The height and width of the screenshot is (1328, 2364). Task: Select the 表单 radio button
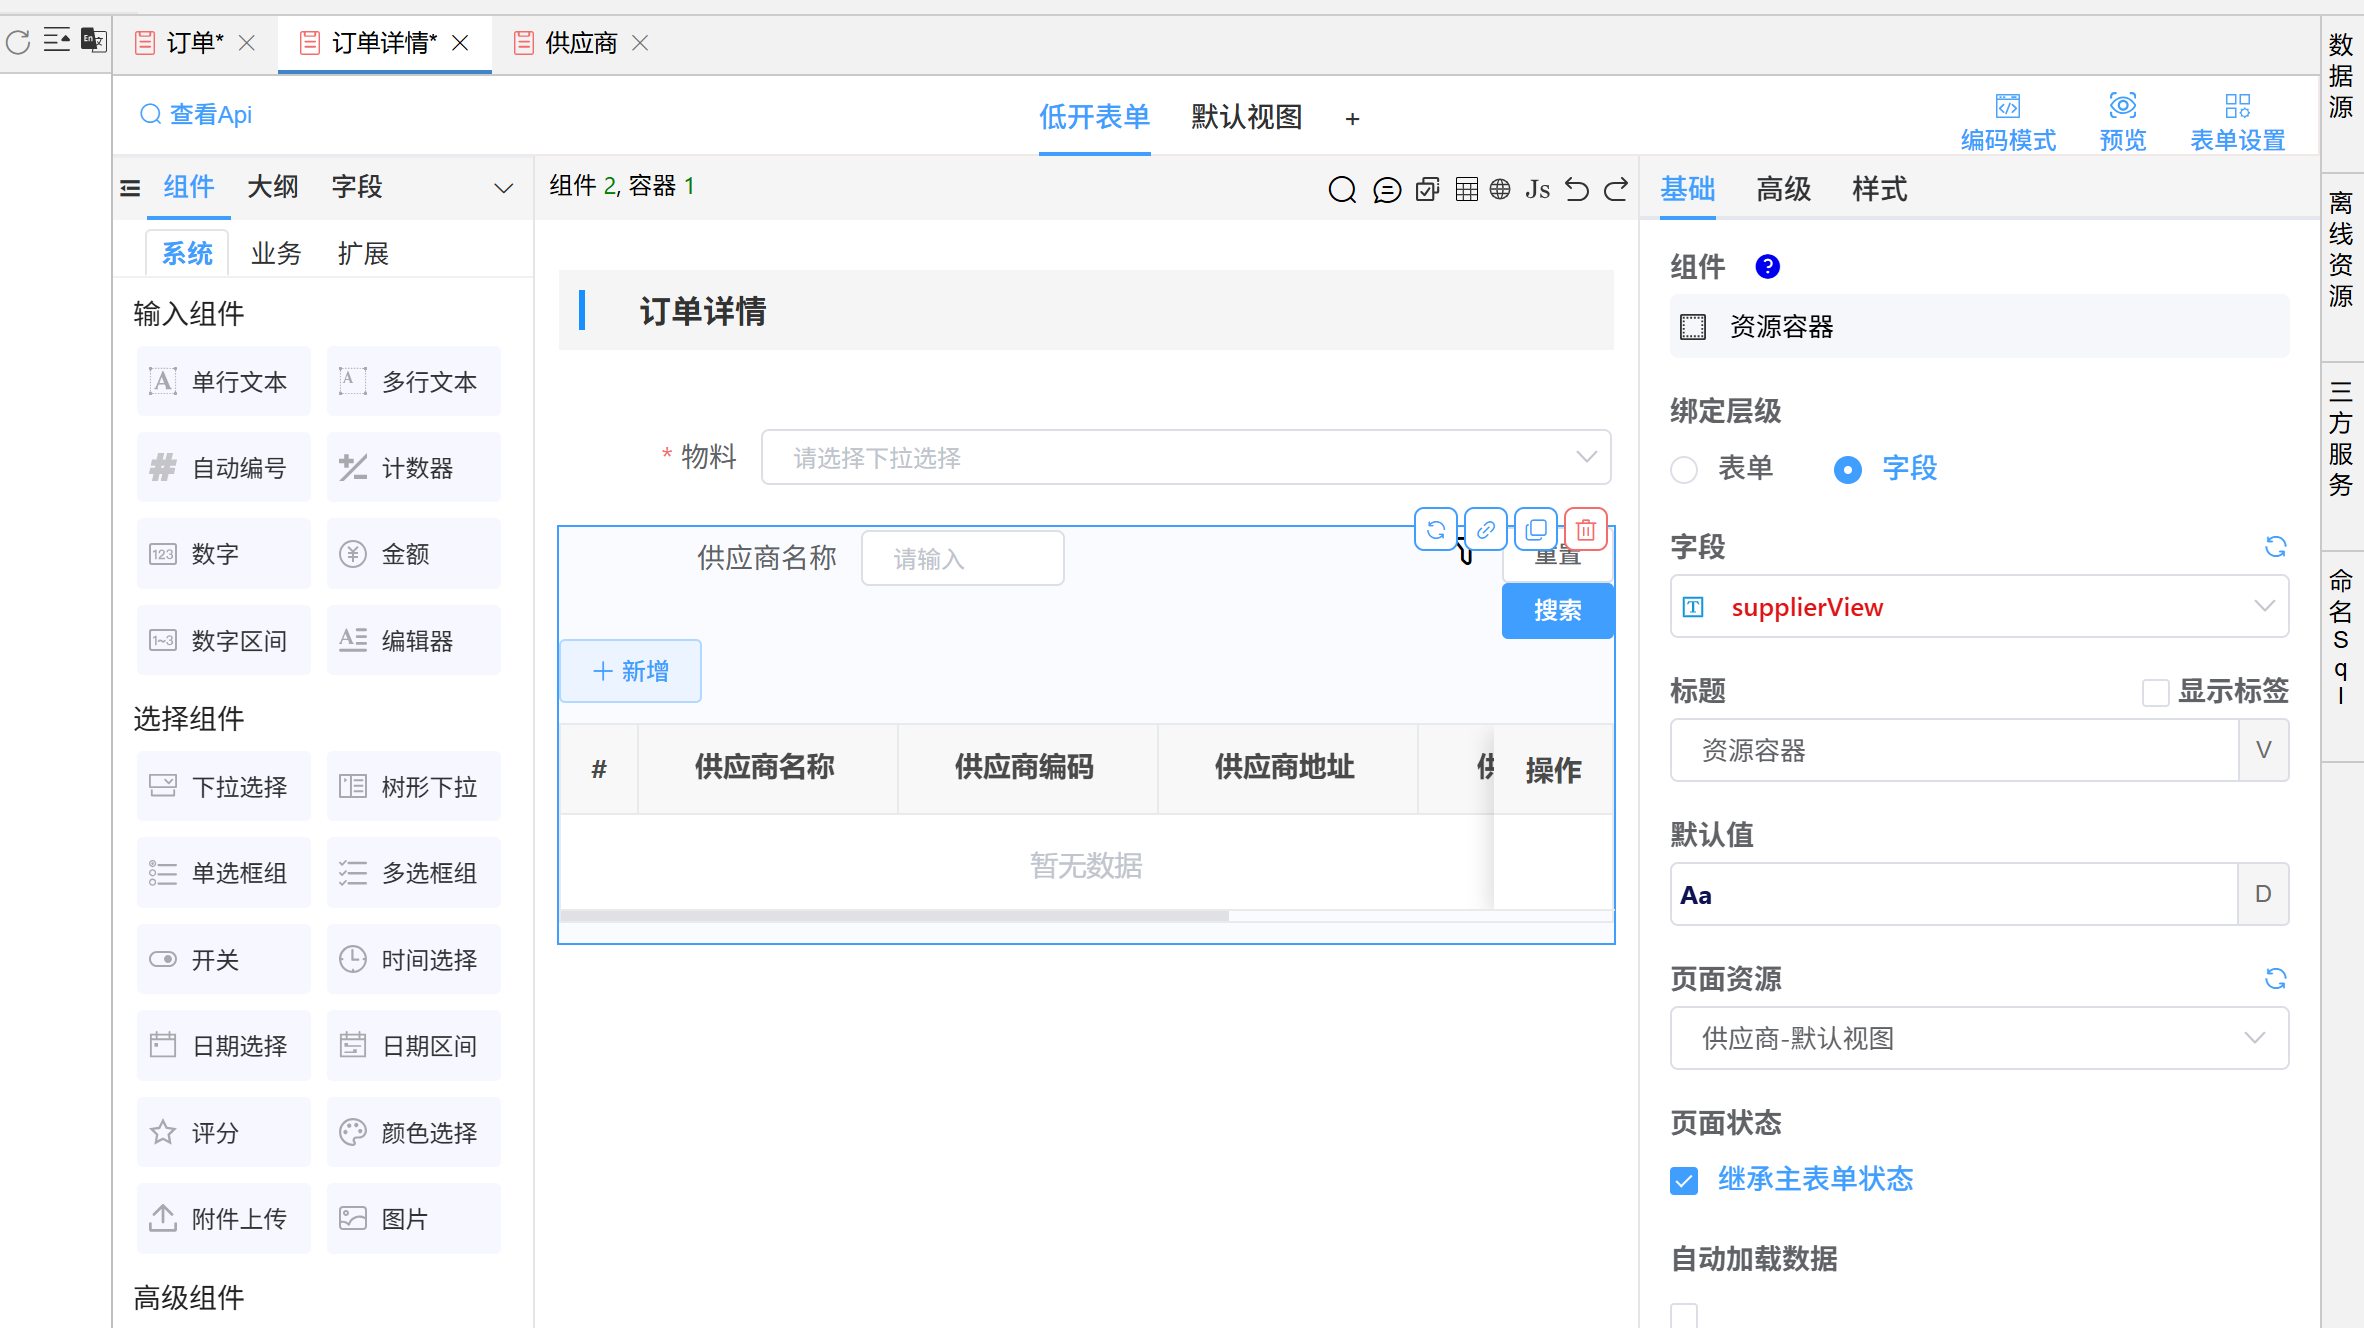point(1684,469)
